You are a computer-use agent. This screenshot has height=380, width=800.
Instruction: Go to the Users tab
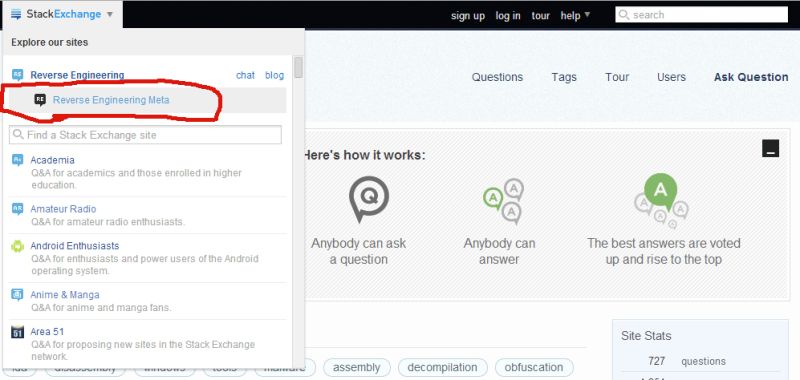coord(671,77)
